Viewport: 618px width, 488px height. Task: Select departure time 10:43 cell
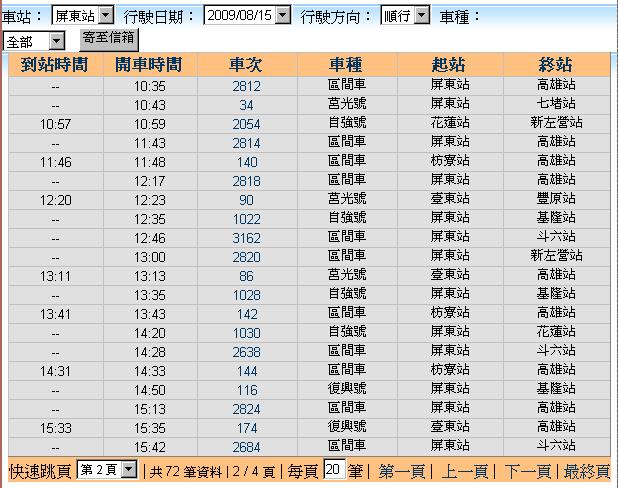coord(150,105)
